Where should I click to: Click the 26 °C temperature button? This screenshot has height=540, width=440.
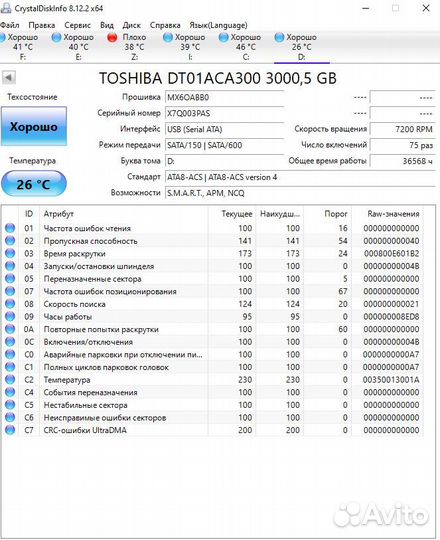click(34, 184)
